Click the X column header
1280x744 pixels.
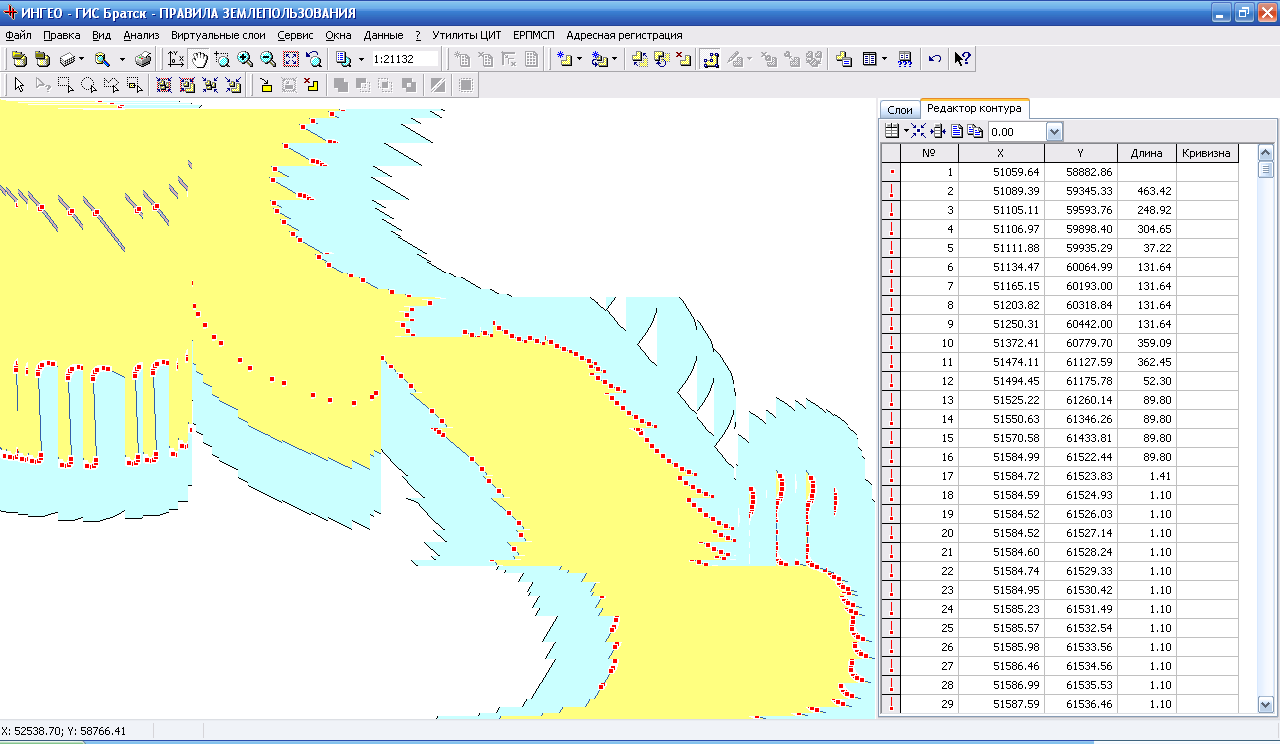coord(1001,153)
